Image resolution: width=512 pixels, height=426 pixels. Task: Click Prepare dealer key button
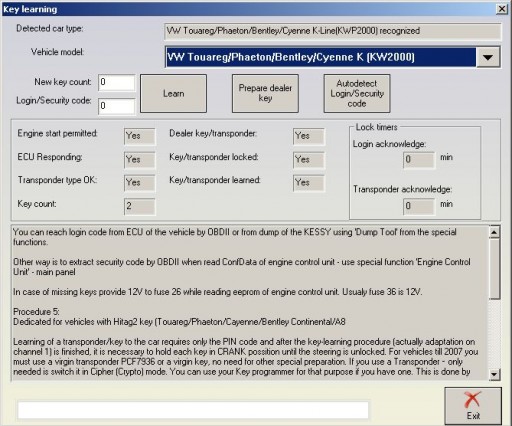click(265, 94)
